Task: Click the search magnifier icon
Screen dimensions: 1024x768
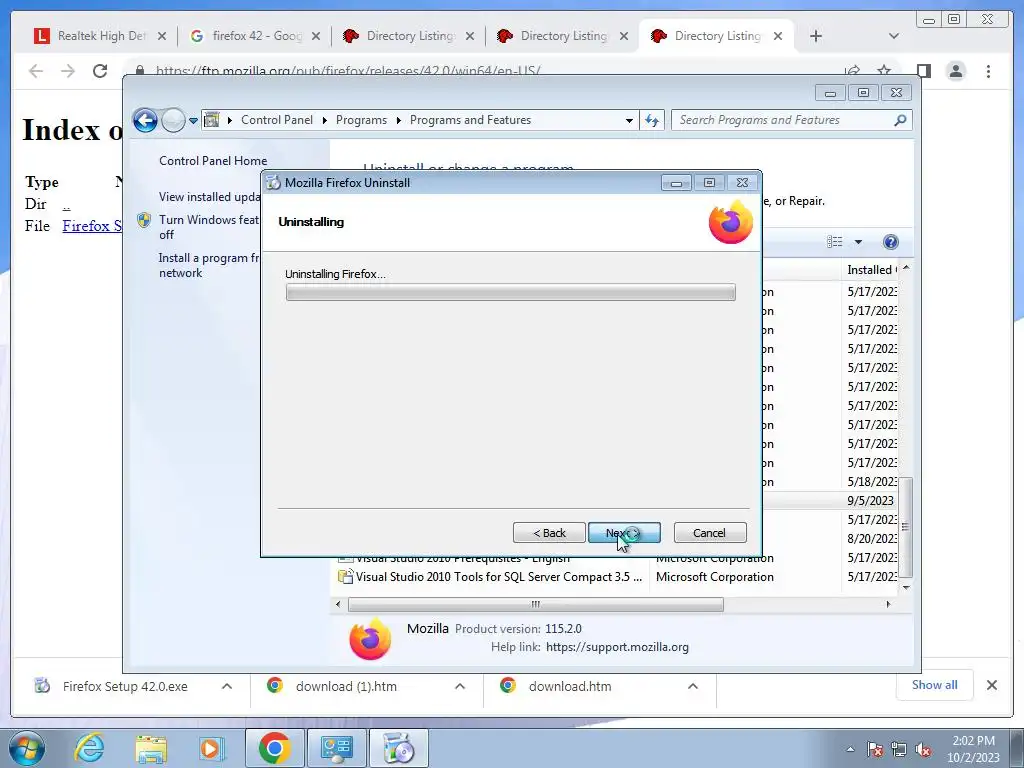Action: click(900, 120)
